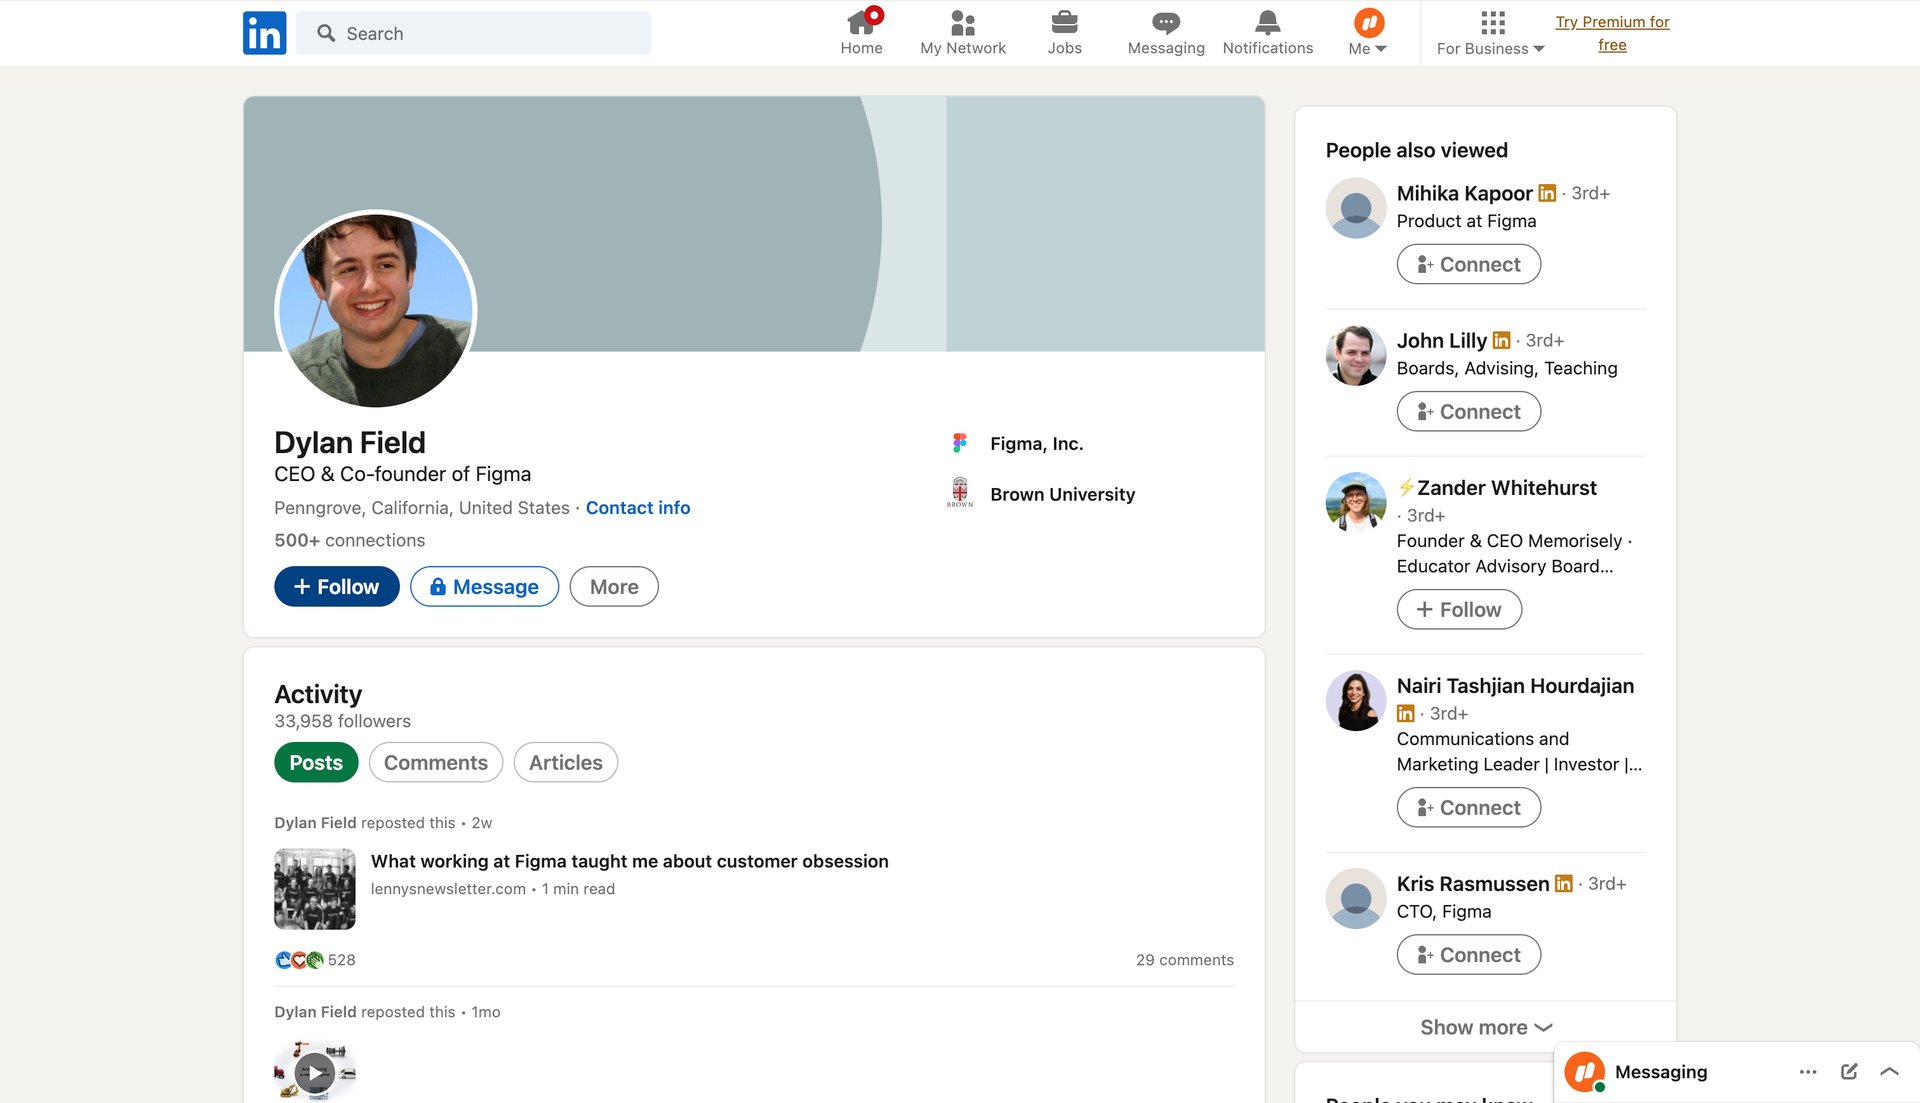Open the Me dropdown menu
This screenshot has height=1103, width=1920.
1367,33
